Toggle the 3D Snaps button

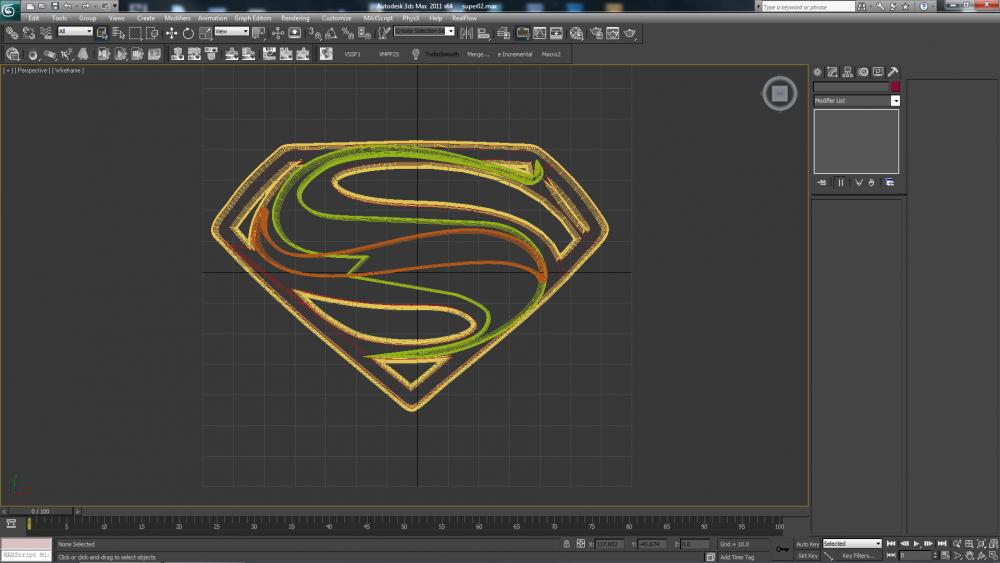(314, 33)
